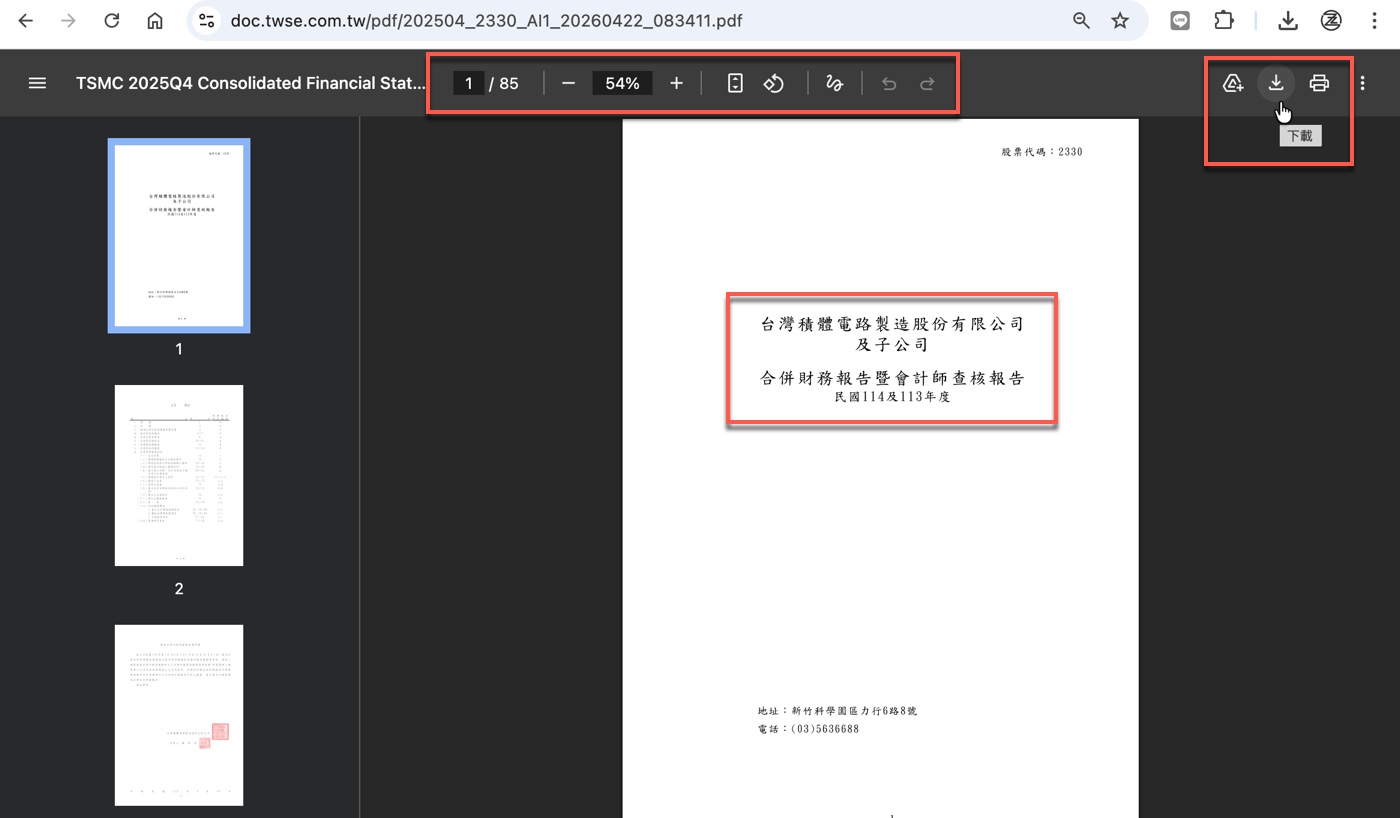The image size is (1400, 818).
Task: Open page 2 from its thumbnail
Action: [x=179, y=475]
